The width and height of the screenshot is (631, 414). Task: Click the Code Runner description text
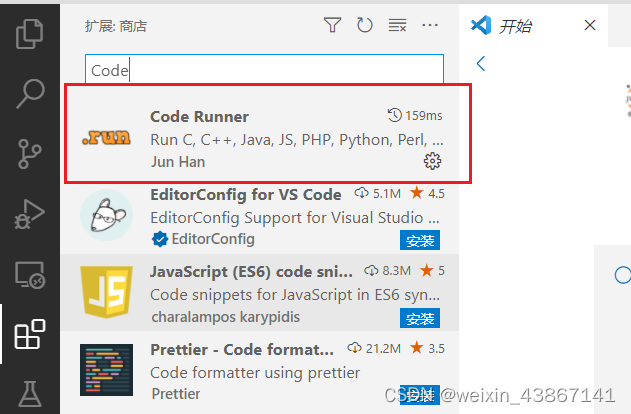[297, 140]
